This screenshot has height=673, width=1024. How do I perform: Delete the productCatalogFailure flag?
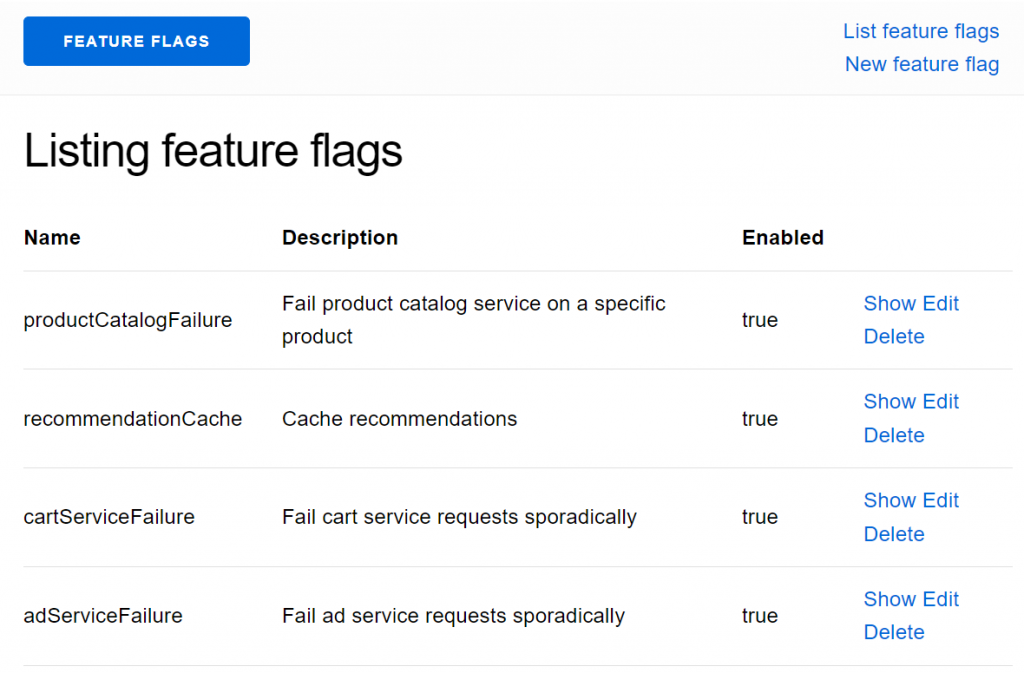(x=893, y=336)
